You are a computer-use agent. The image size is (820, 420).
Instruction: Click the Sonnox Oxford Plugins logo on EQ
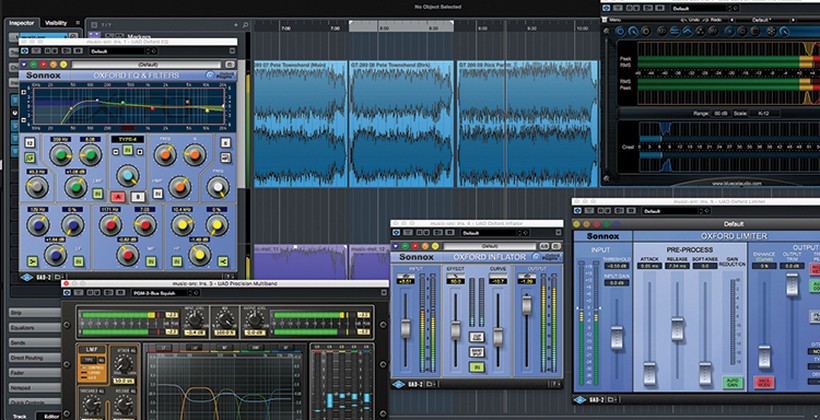[221, 75]
